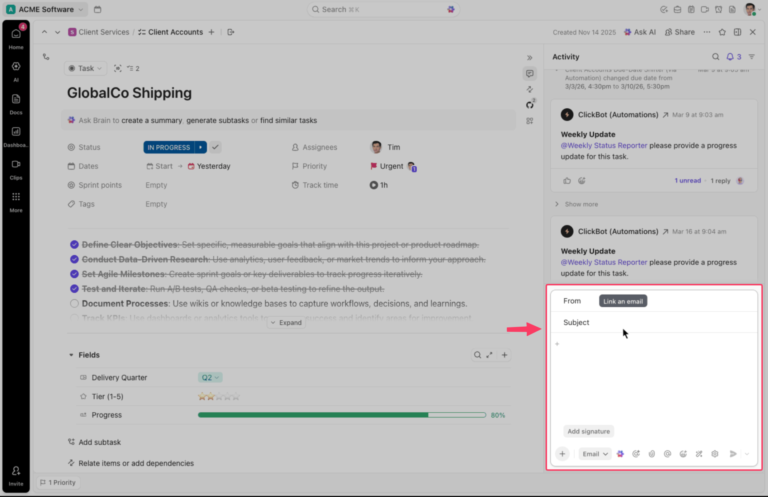Open Docs in the sidebar
Image resolution: width=768 pixels, height=497 pixels.
point(16,104)
